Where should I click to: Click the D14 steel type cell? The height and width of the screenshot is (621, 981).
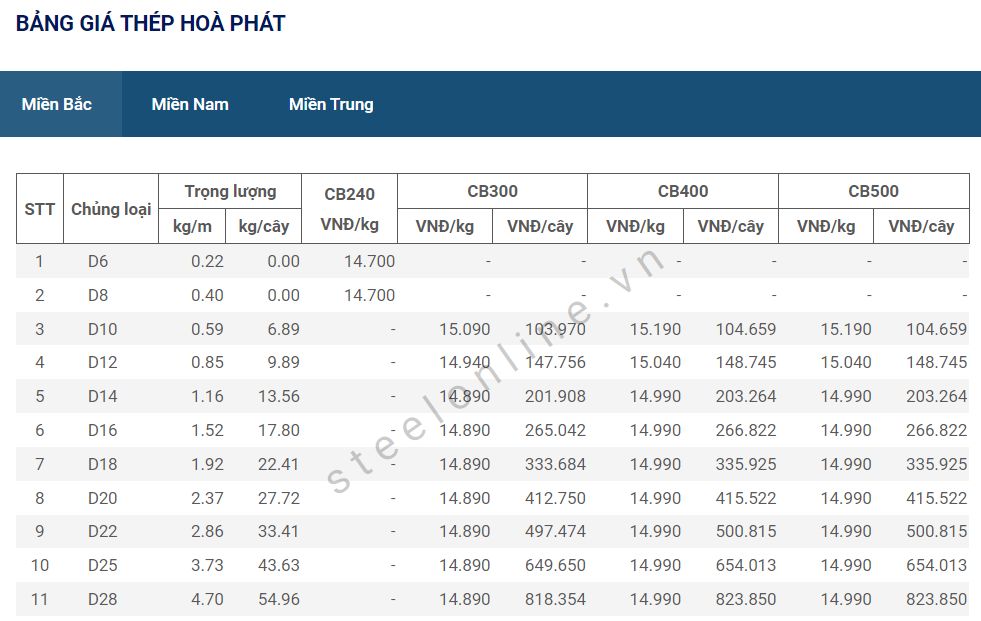click(x=103, y=396)
